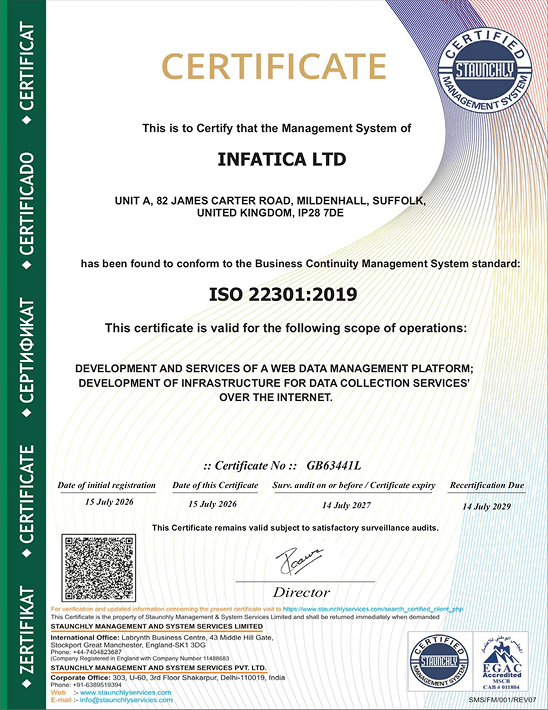548x710 pixels.
Task: Open the www.staunchlyservices.com web link
Action: pyautogui.click(x=125, y=692)
